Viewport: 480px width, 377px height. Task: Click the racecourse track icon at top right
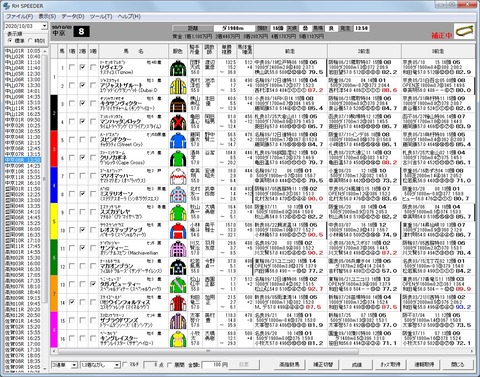465,31
